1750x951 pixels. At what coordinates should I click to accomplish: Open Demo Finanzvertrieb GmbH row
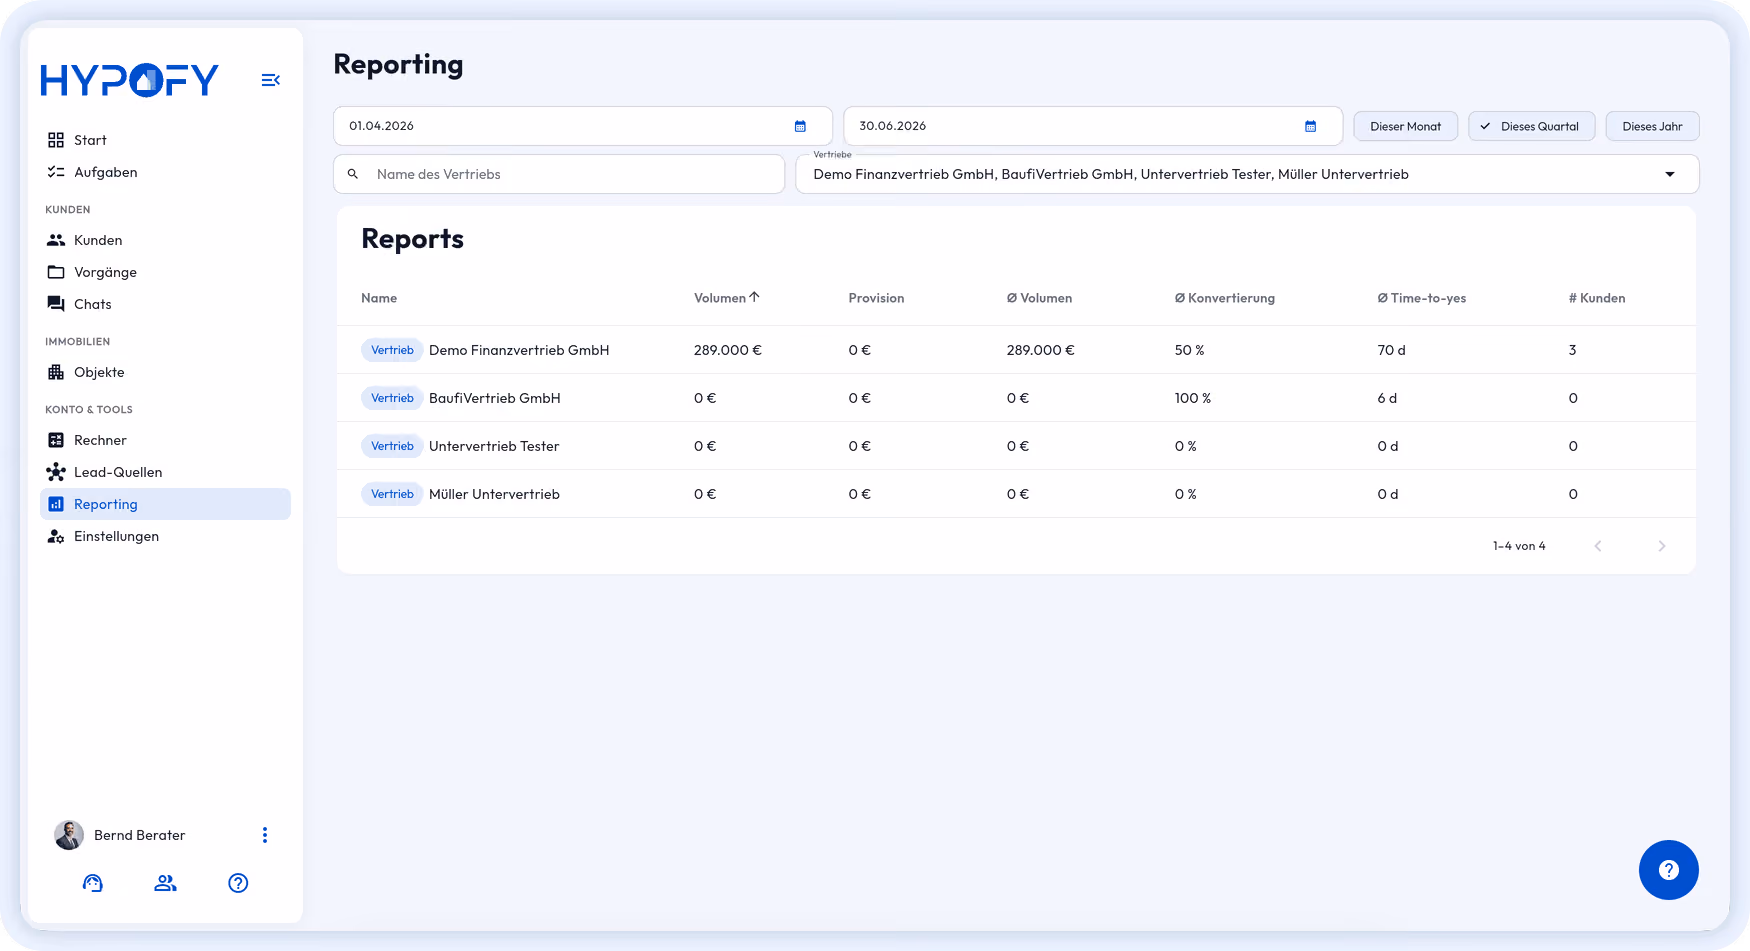(1016, 350)
